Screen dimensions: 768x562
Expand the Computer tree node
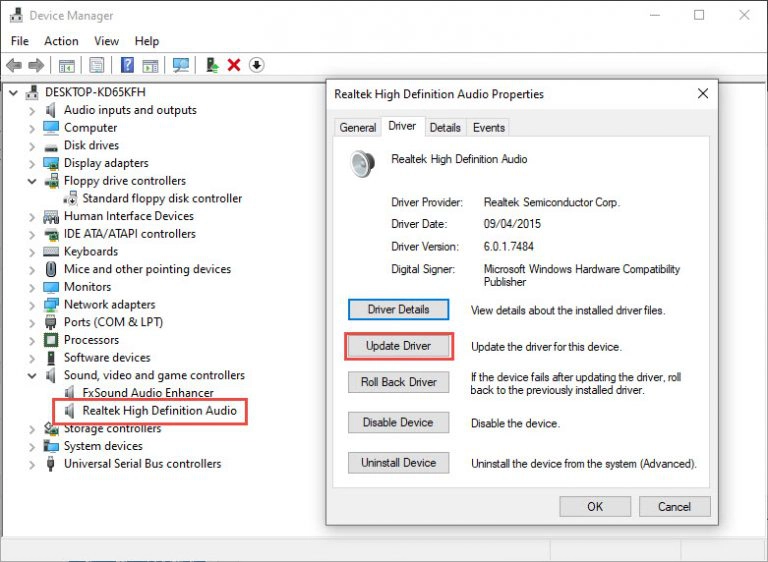pos(32,128)
